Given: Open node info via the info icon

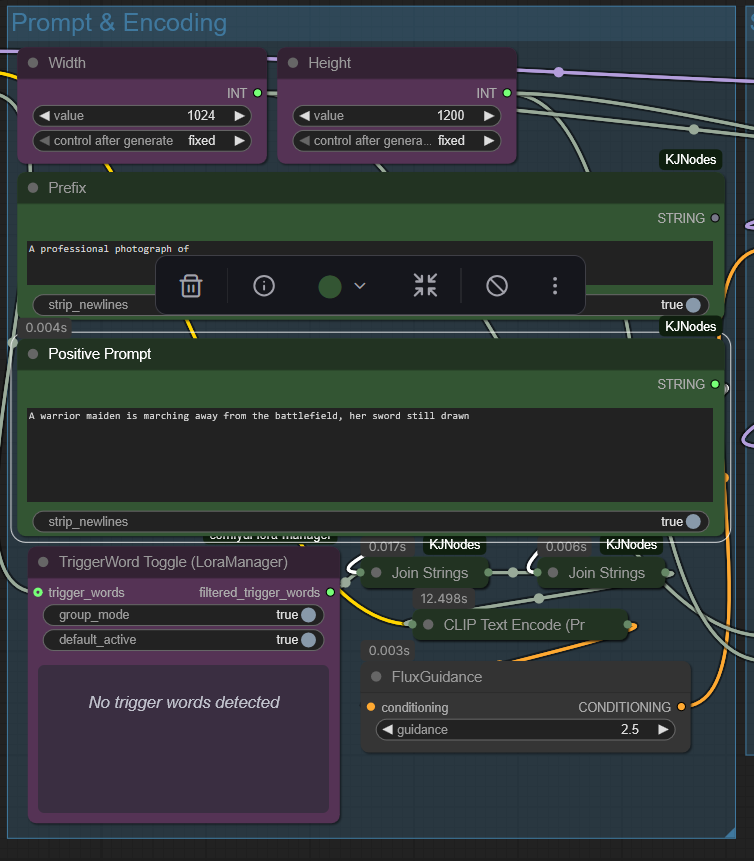Looking at the screenshot, I should click(264, 286).
